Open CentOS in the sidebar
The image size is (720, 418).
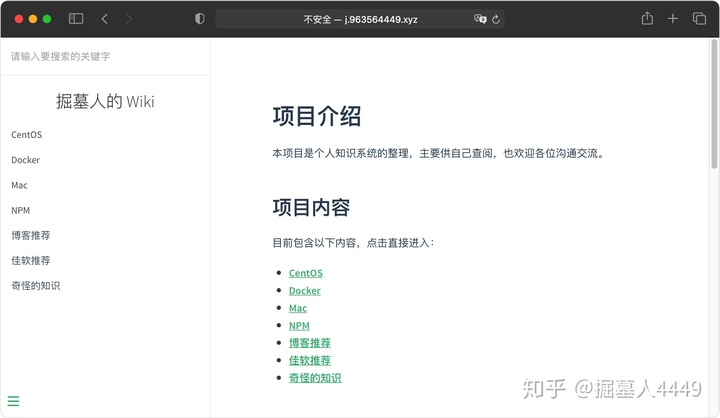tap(27, 135)
